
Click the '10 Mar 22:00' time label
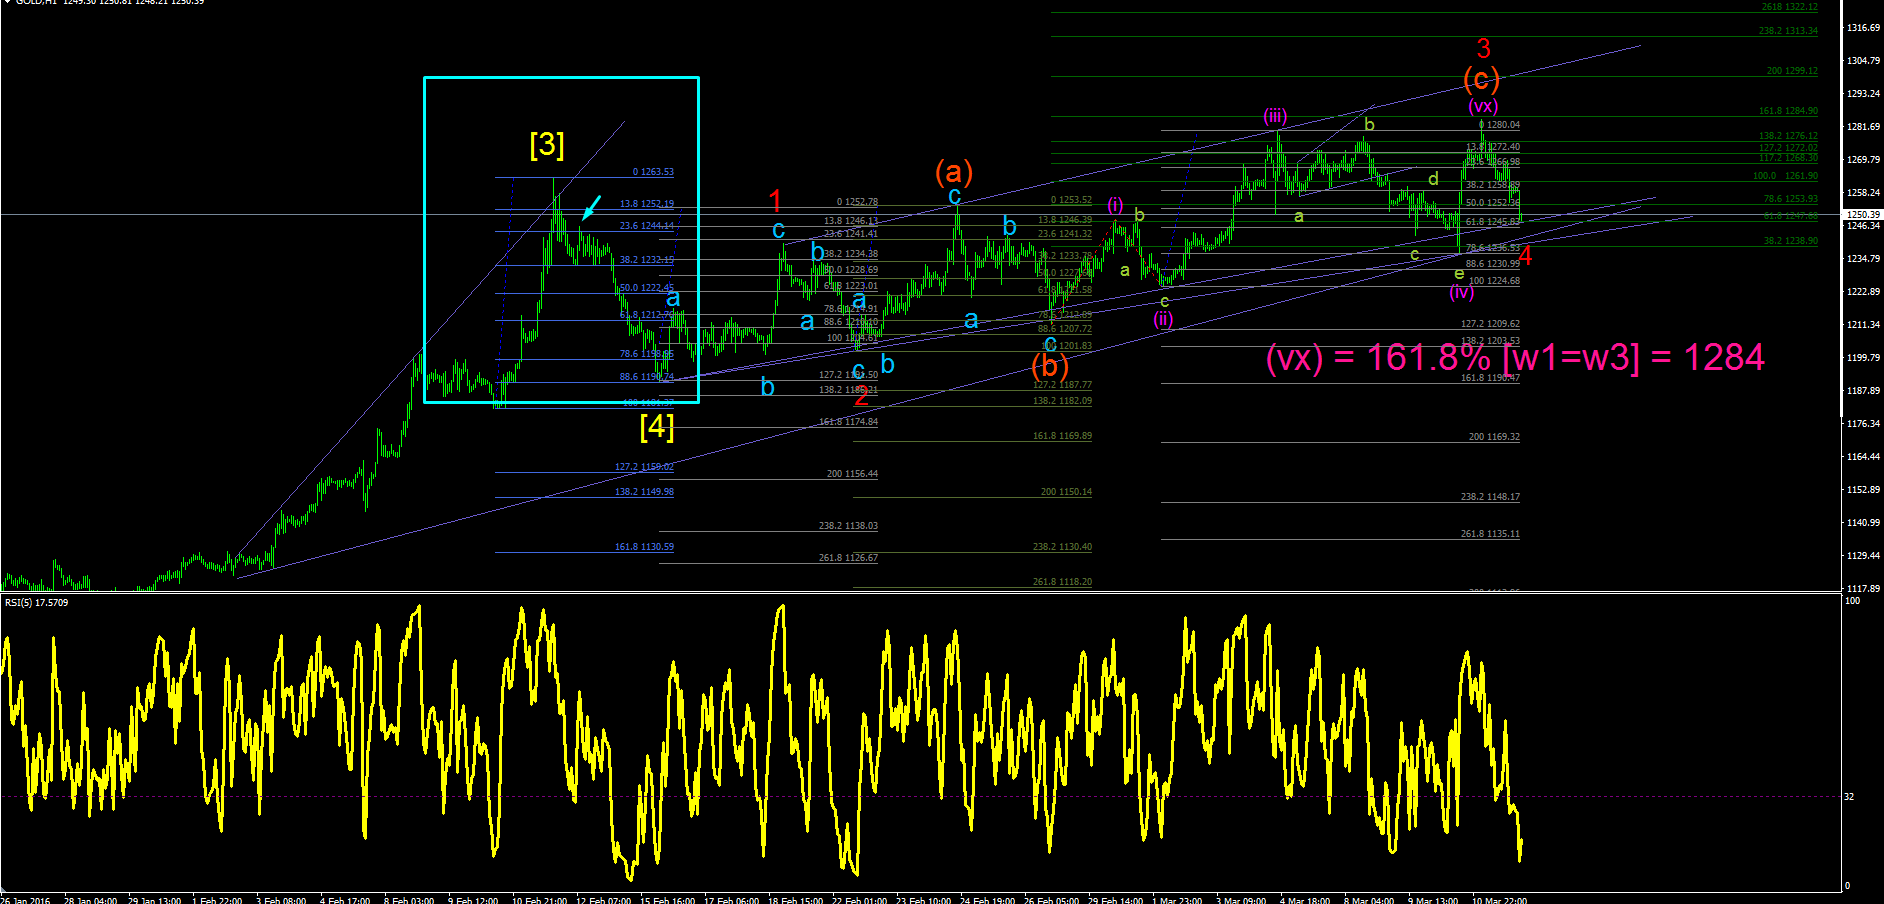[1500, 900]
